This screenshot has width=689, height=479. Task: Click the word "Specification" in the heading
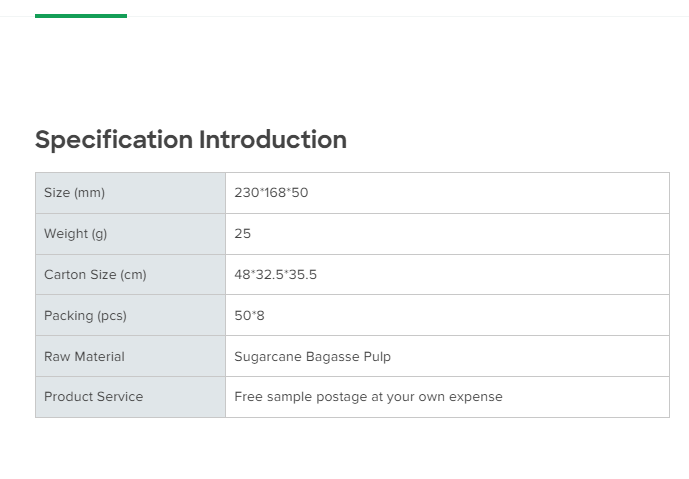coord(114,140)
